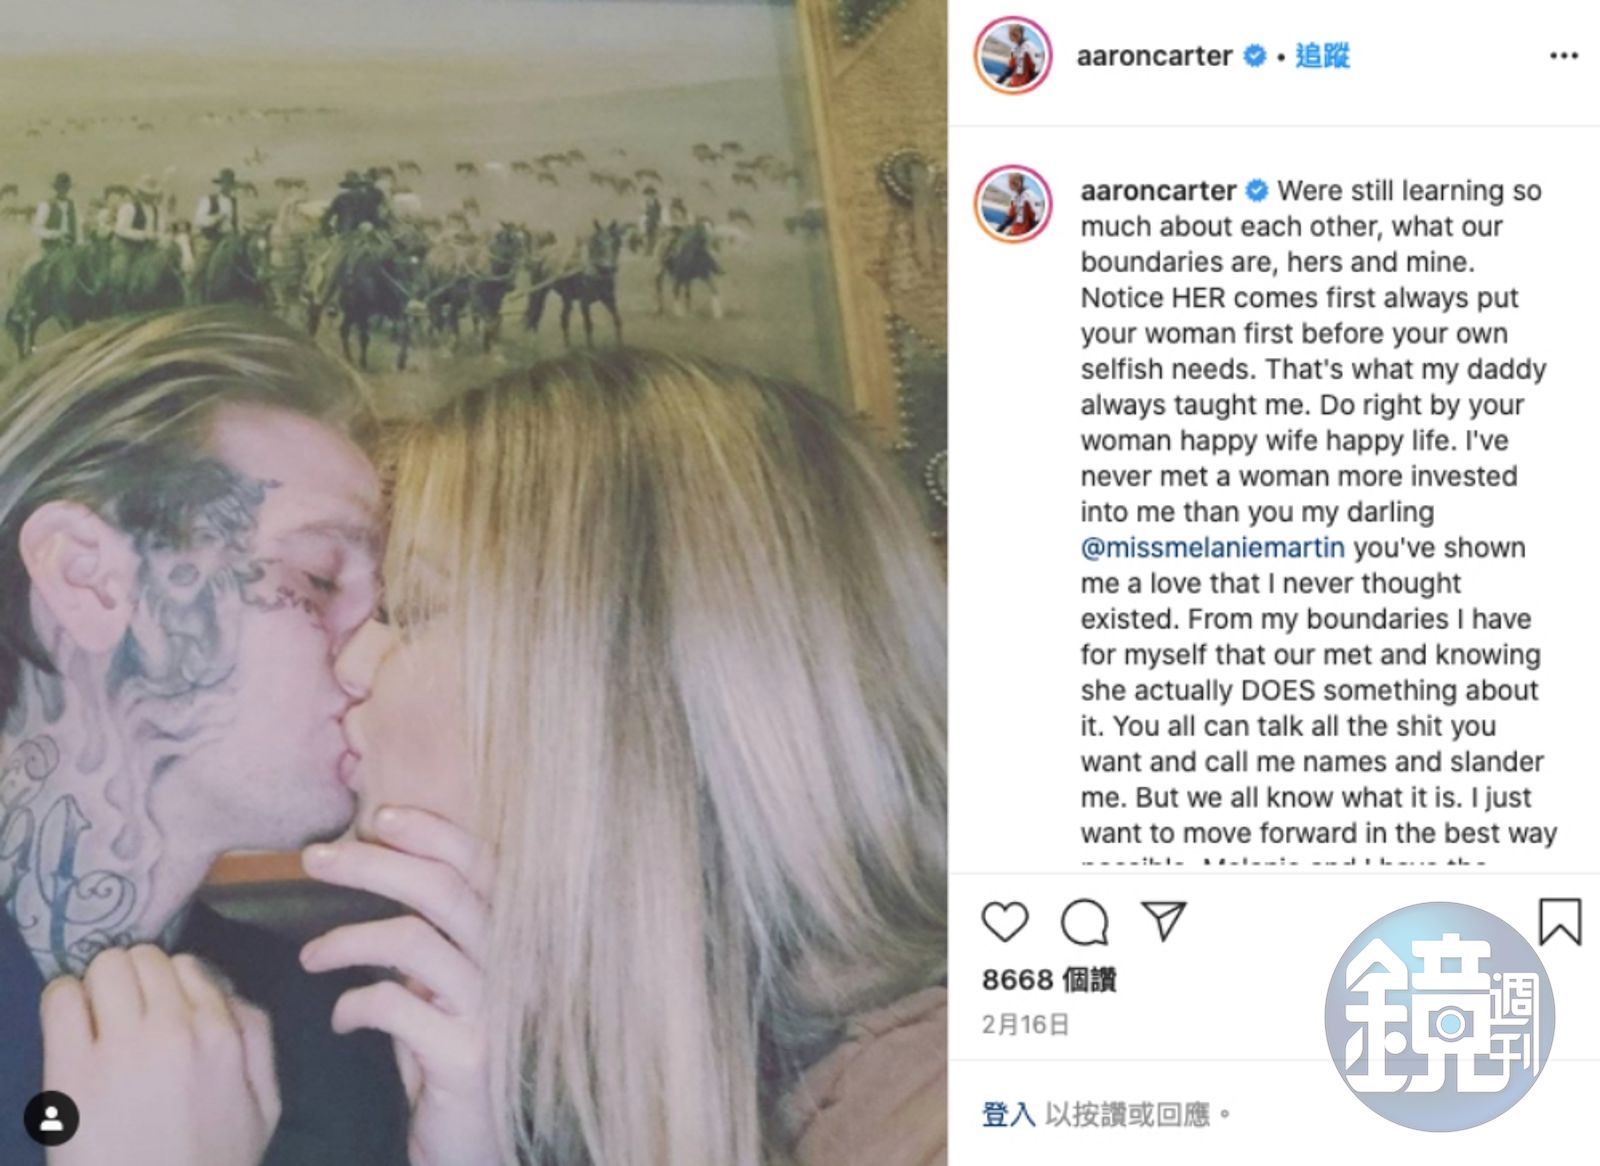
Task: View the 8668 likes count
Action: pyautogui.click(x=1049, y=979)
